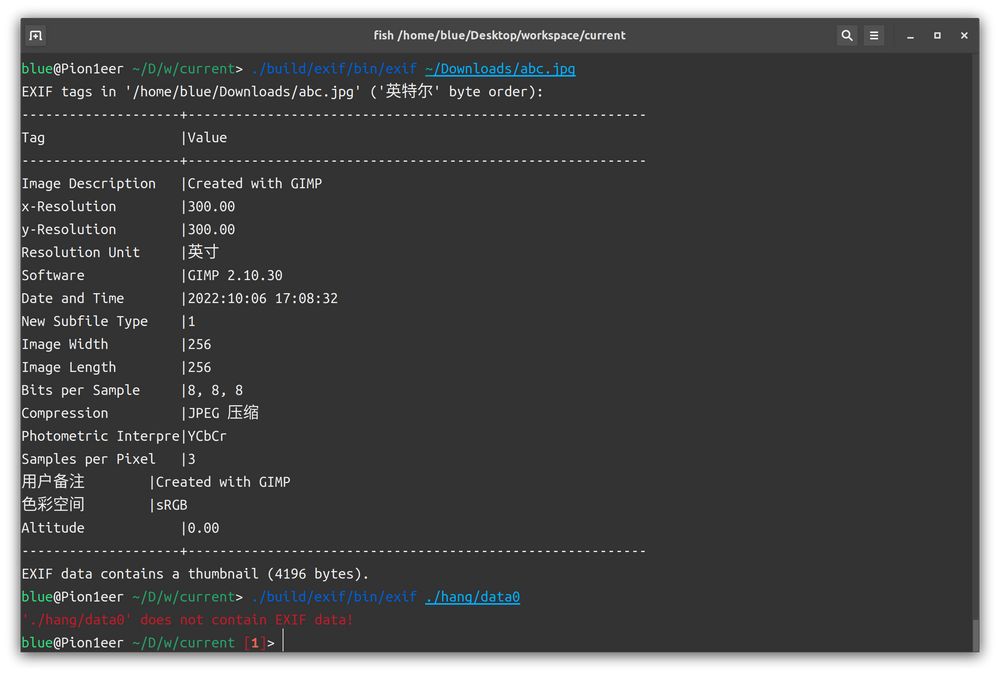Viewport: 1000px width, 675px height.
Task: Open the terminal search
Action: click(847, 35)
